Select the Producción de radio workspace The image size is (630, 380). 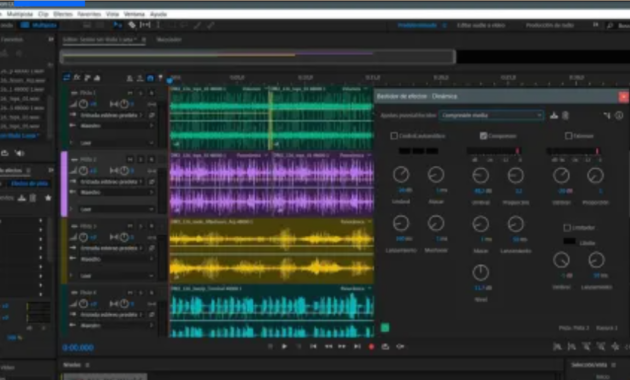pyautogui.click(x=550, y=25)
